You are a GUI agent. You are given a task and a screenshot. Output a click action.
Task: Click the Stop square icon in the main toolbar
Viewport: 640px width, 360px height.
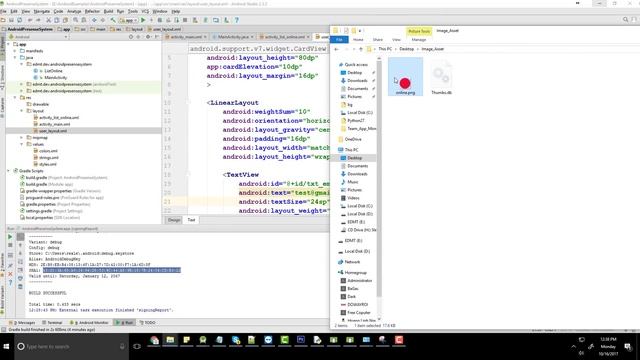[185, 20]
